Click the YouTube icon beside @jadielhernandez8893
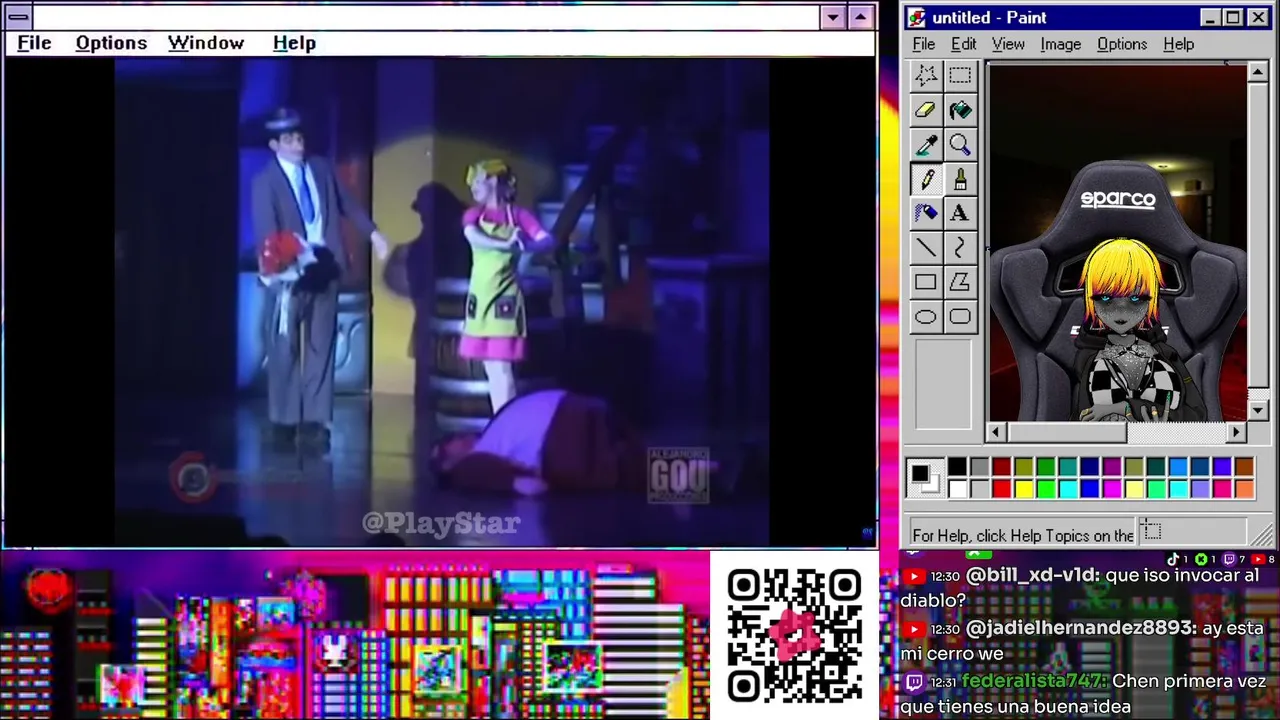The height and width of the screenshot is (720, 1280). [914, 629]
